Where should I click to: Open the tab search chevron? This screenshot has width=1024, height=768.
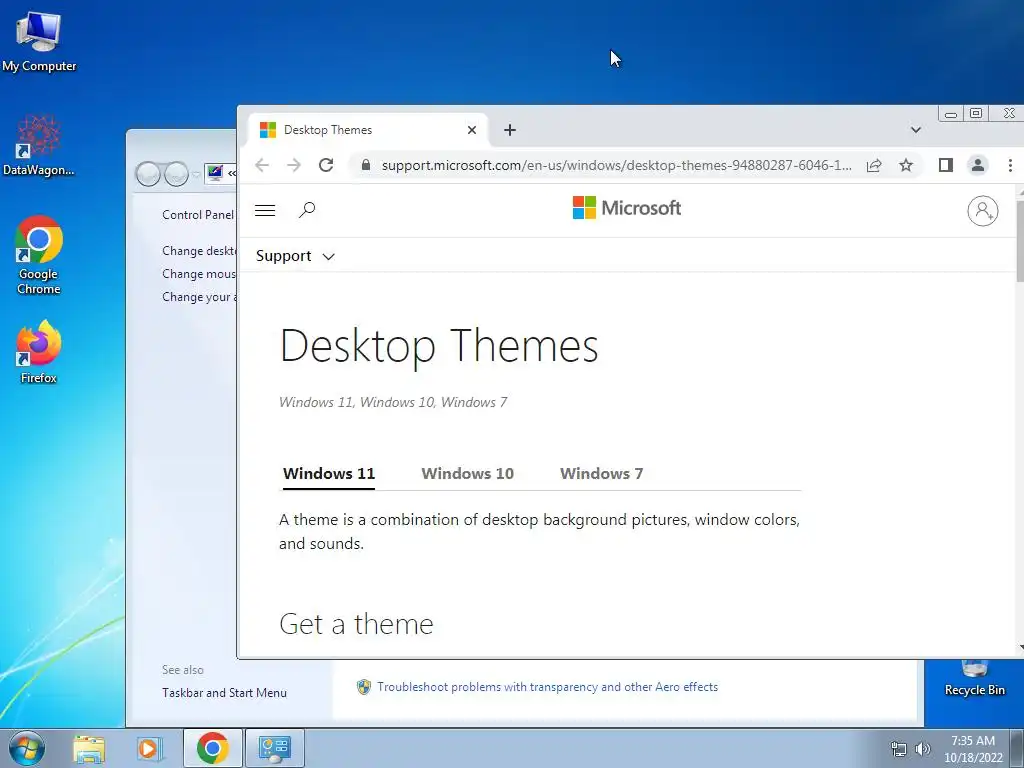click(916, 130)
